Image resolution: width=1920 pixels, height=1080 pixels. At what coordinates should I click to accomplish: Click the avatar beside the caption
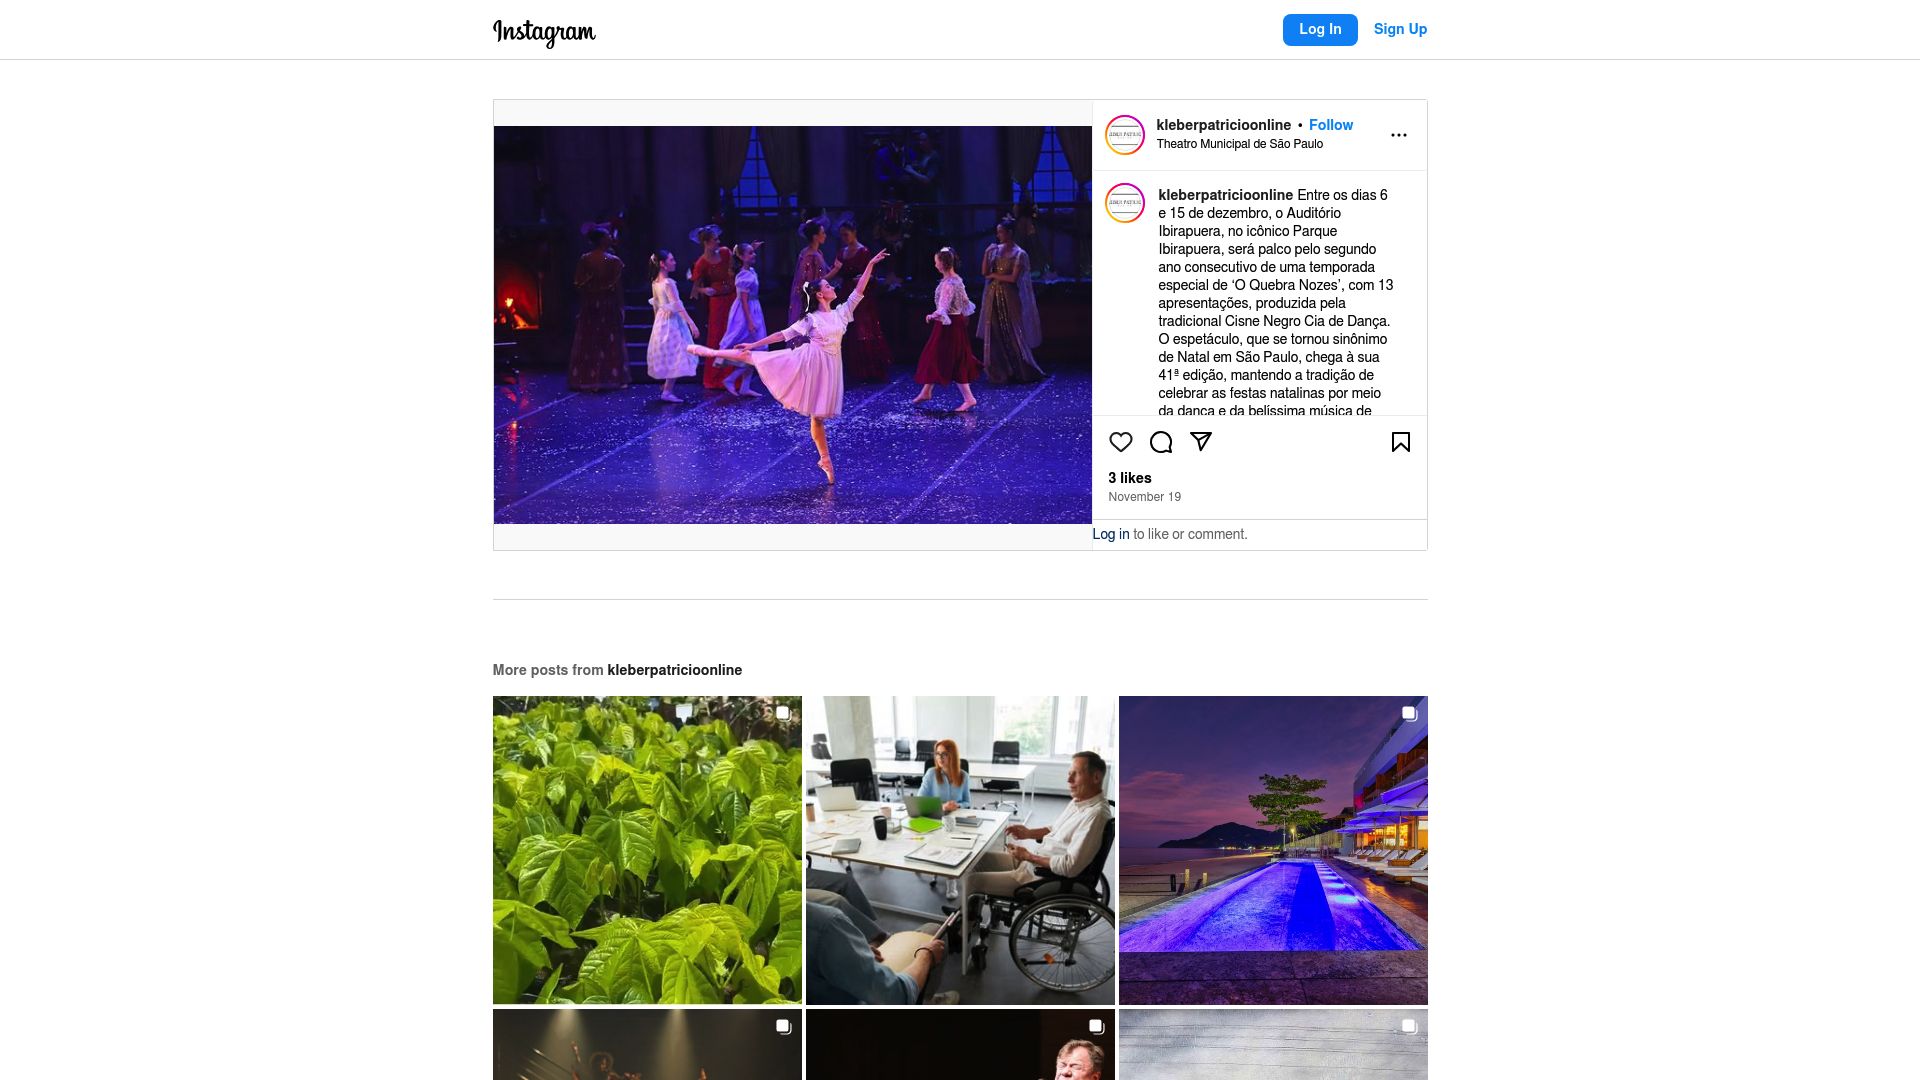point(1124,203)
